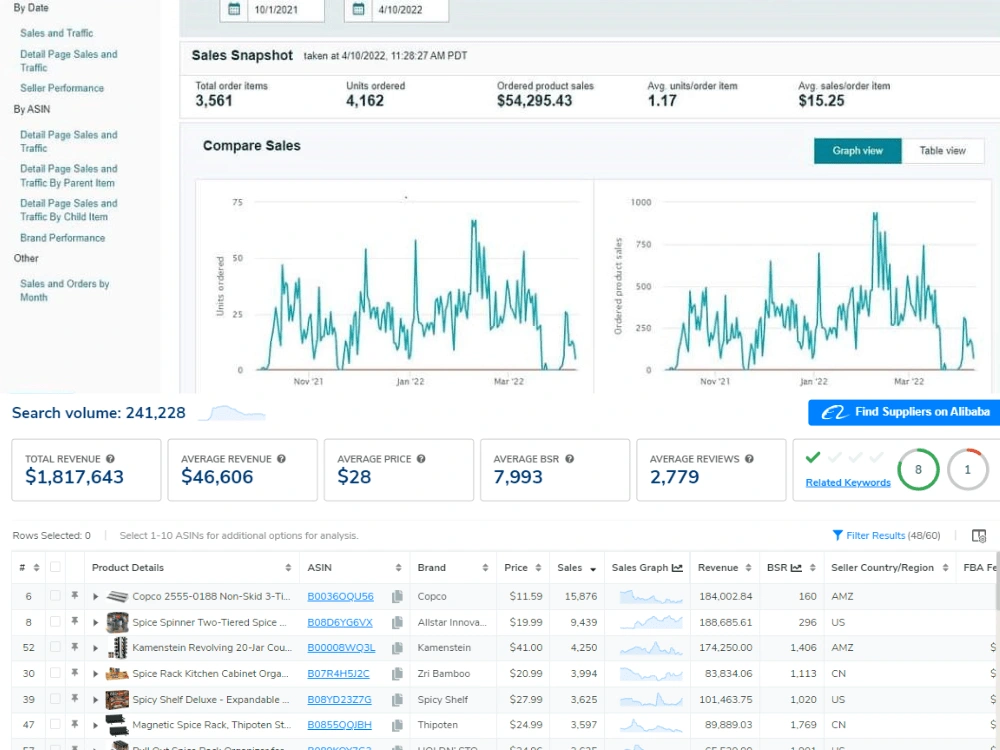Image resolution: width=1000 pixels, height=750 pixels.
Task: Copy the Thipoten ASIN B0855QQJBH
Action: 397,725
